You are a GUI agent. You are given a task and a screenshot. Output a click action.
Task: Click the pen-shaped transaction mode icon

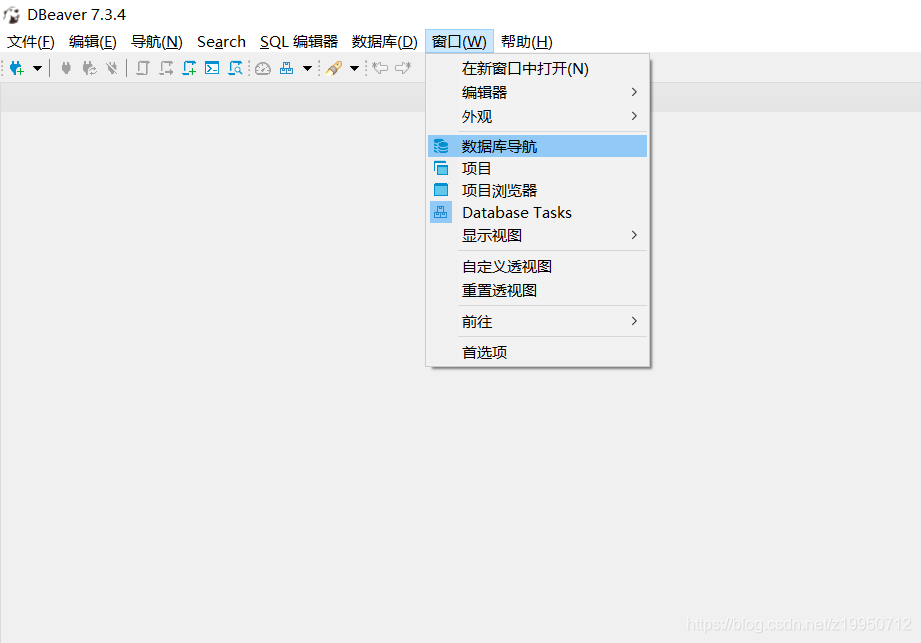click(x=334, y=68)
